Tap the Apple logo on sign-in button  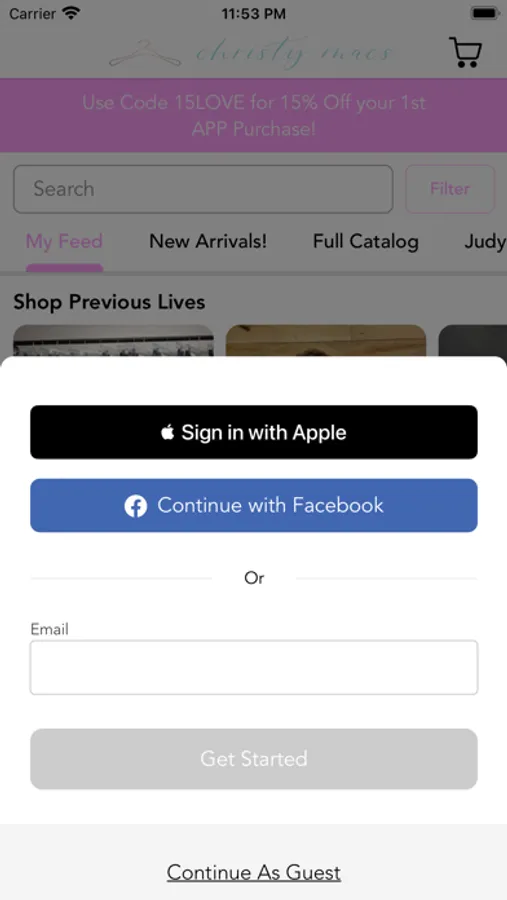point(168,432)
